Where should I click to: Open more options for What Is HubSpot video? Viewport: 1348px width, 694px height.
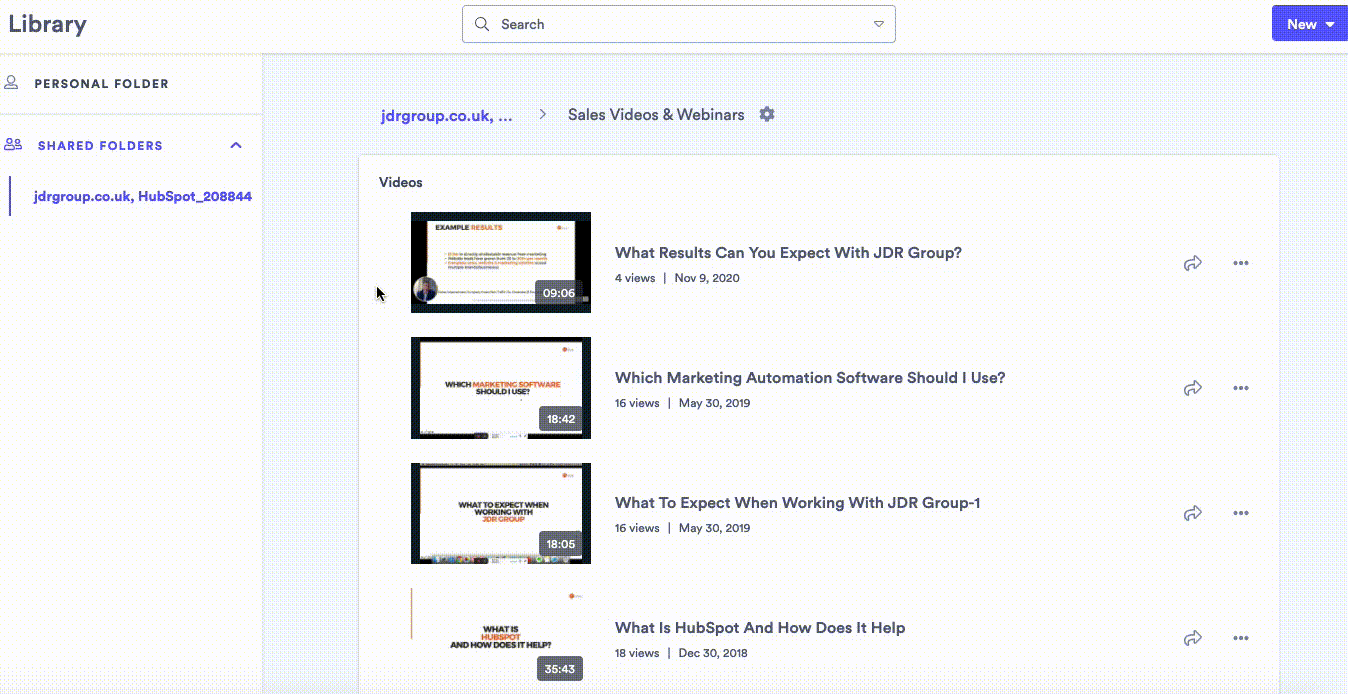1241,638
